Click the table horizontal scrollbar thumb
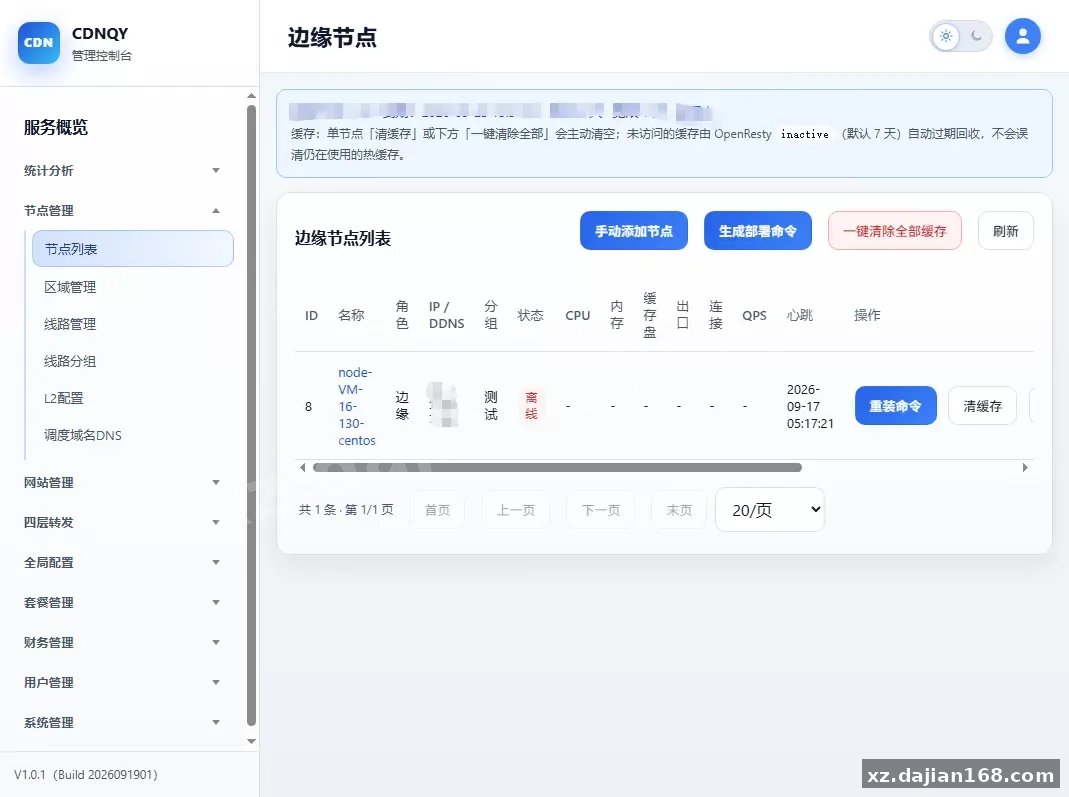Screen dimensions: 1069x797 pos(557,468)
